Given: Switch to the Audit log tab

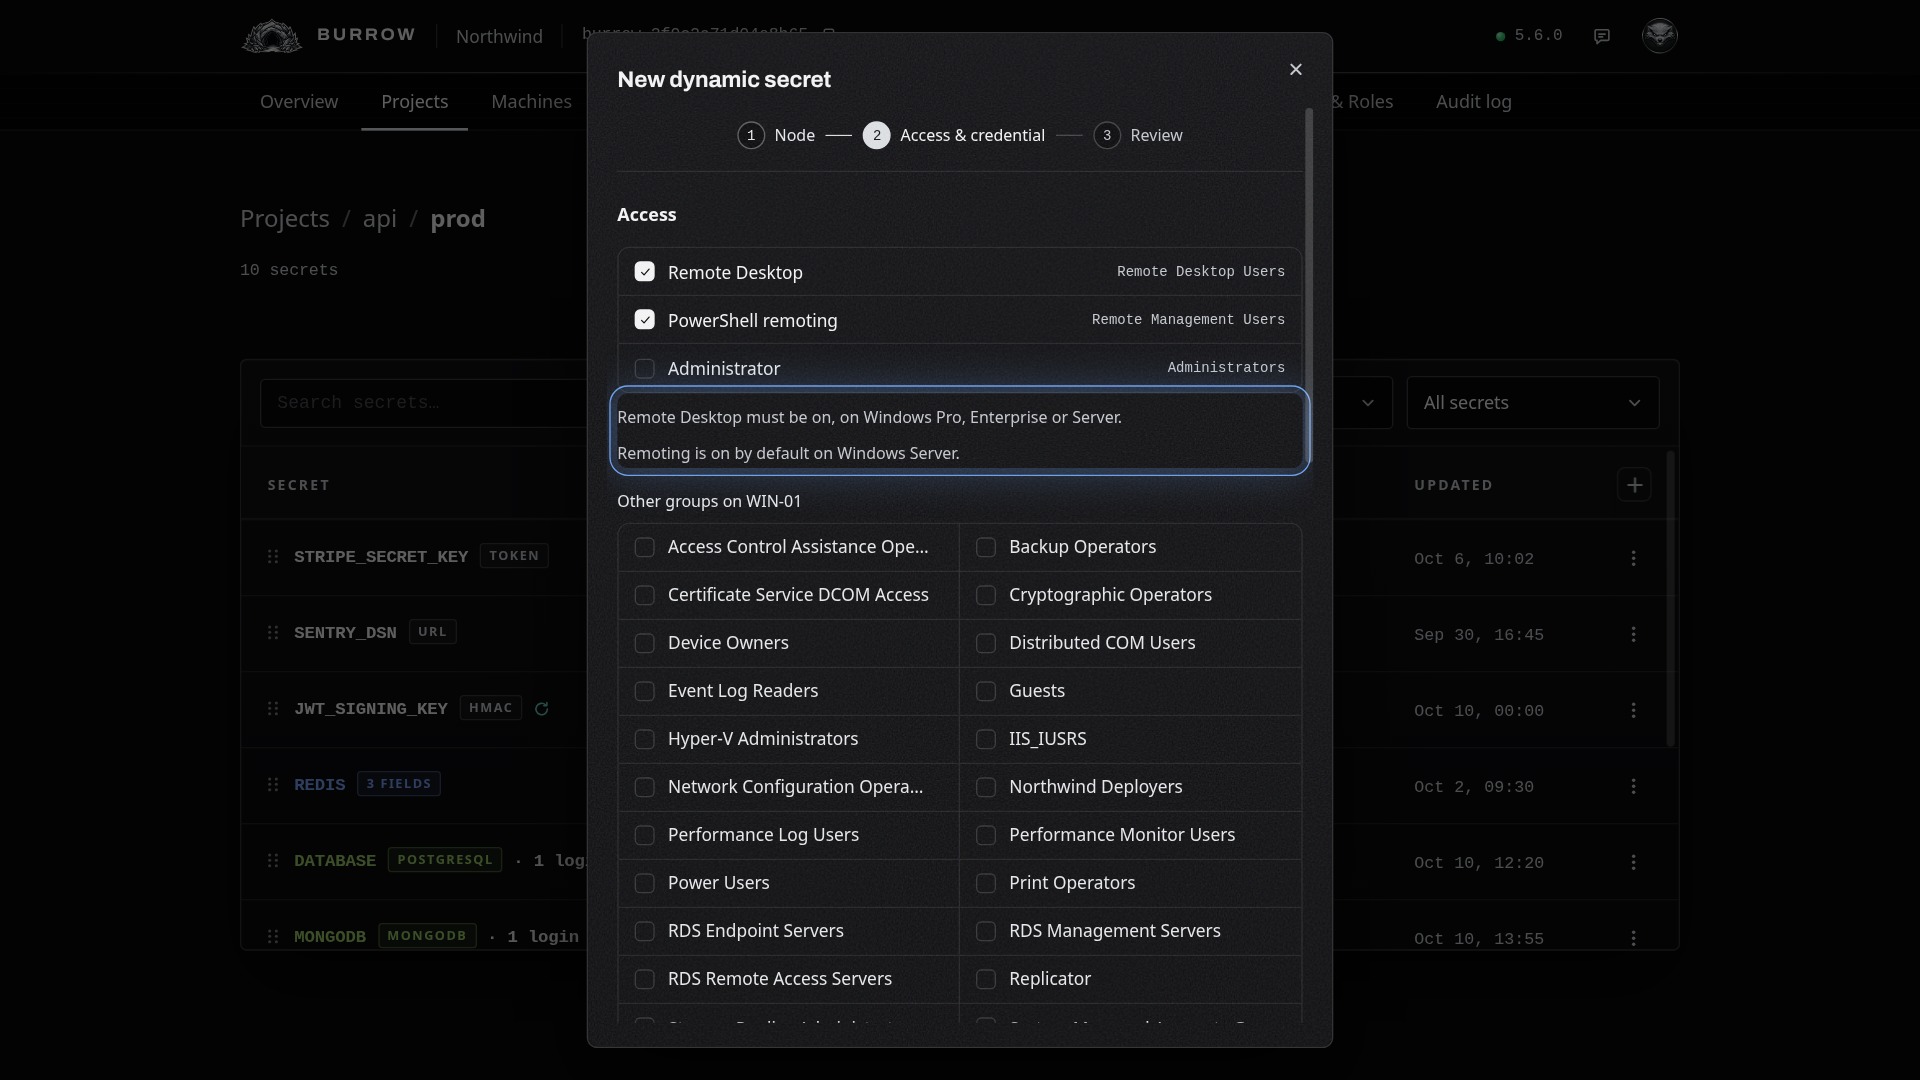Looking at the screenshot, I should pos(1474,102).
